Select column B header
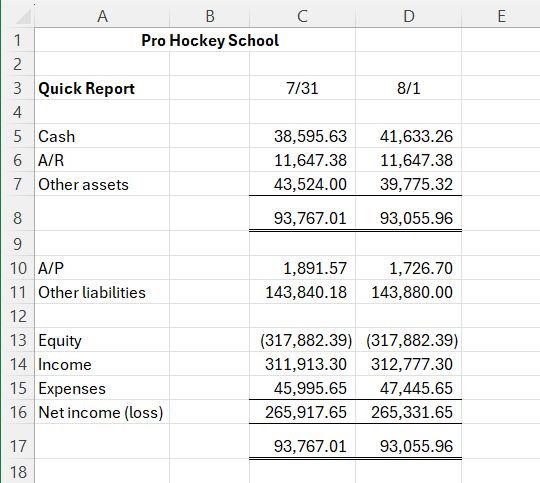 210,16
